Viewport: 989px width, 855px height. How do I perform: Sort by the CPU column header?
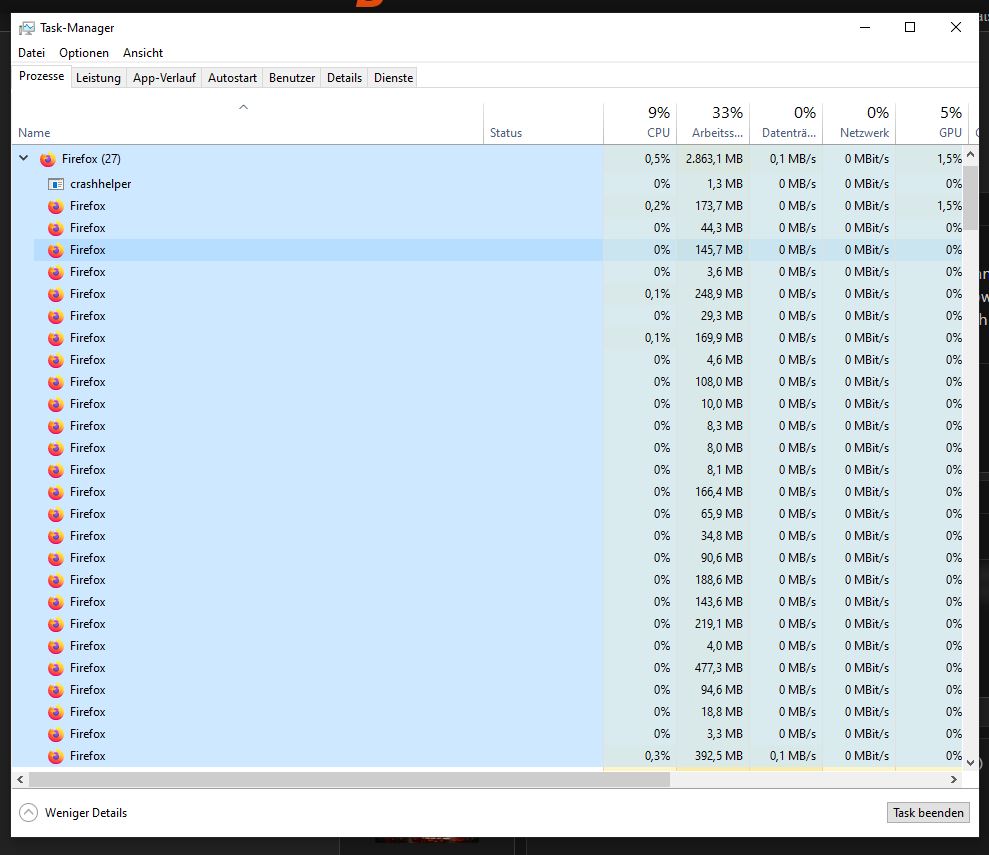coord(640,124)
